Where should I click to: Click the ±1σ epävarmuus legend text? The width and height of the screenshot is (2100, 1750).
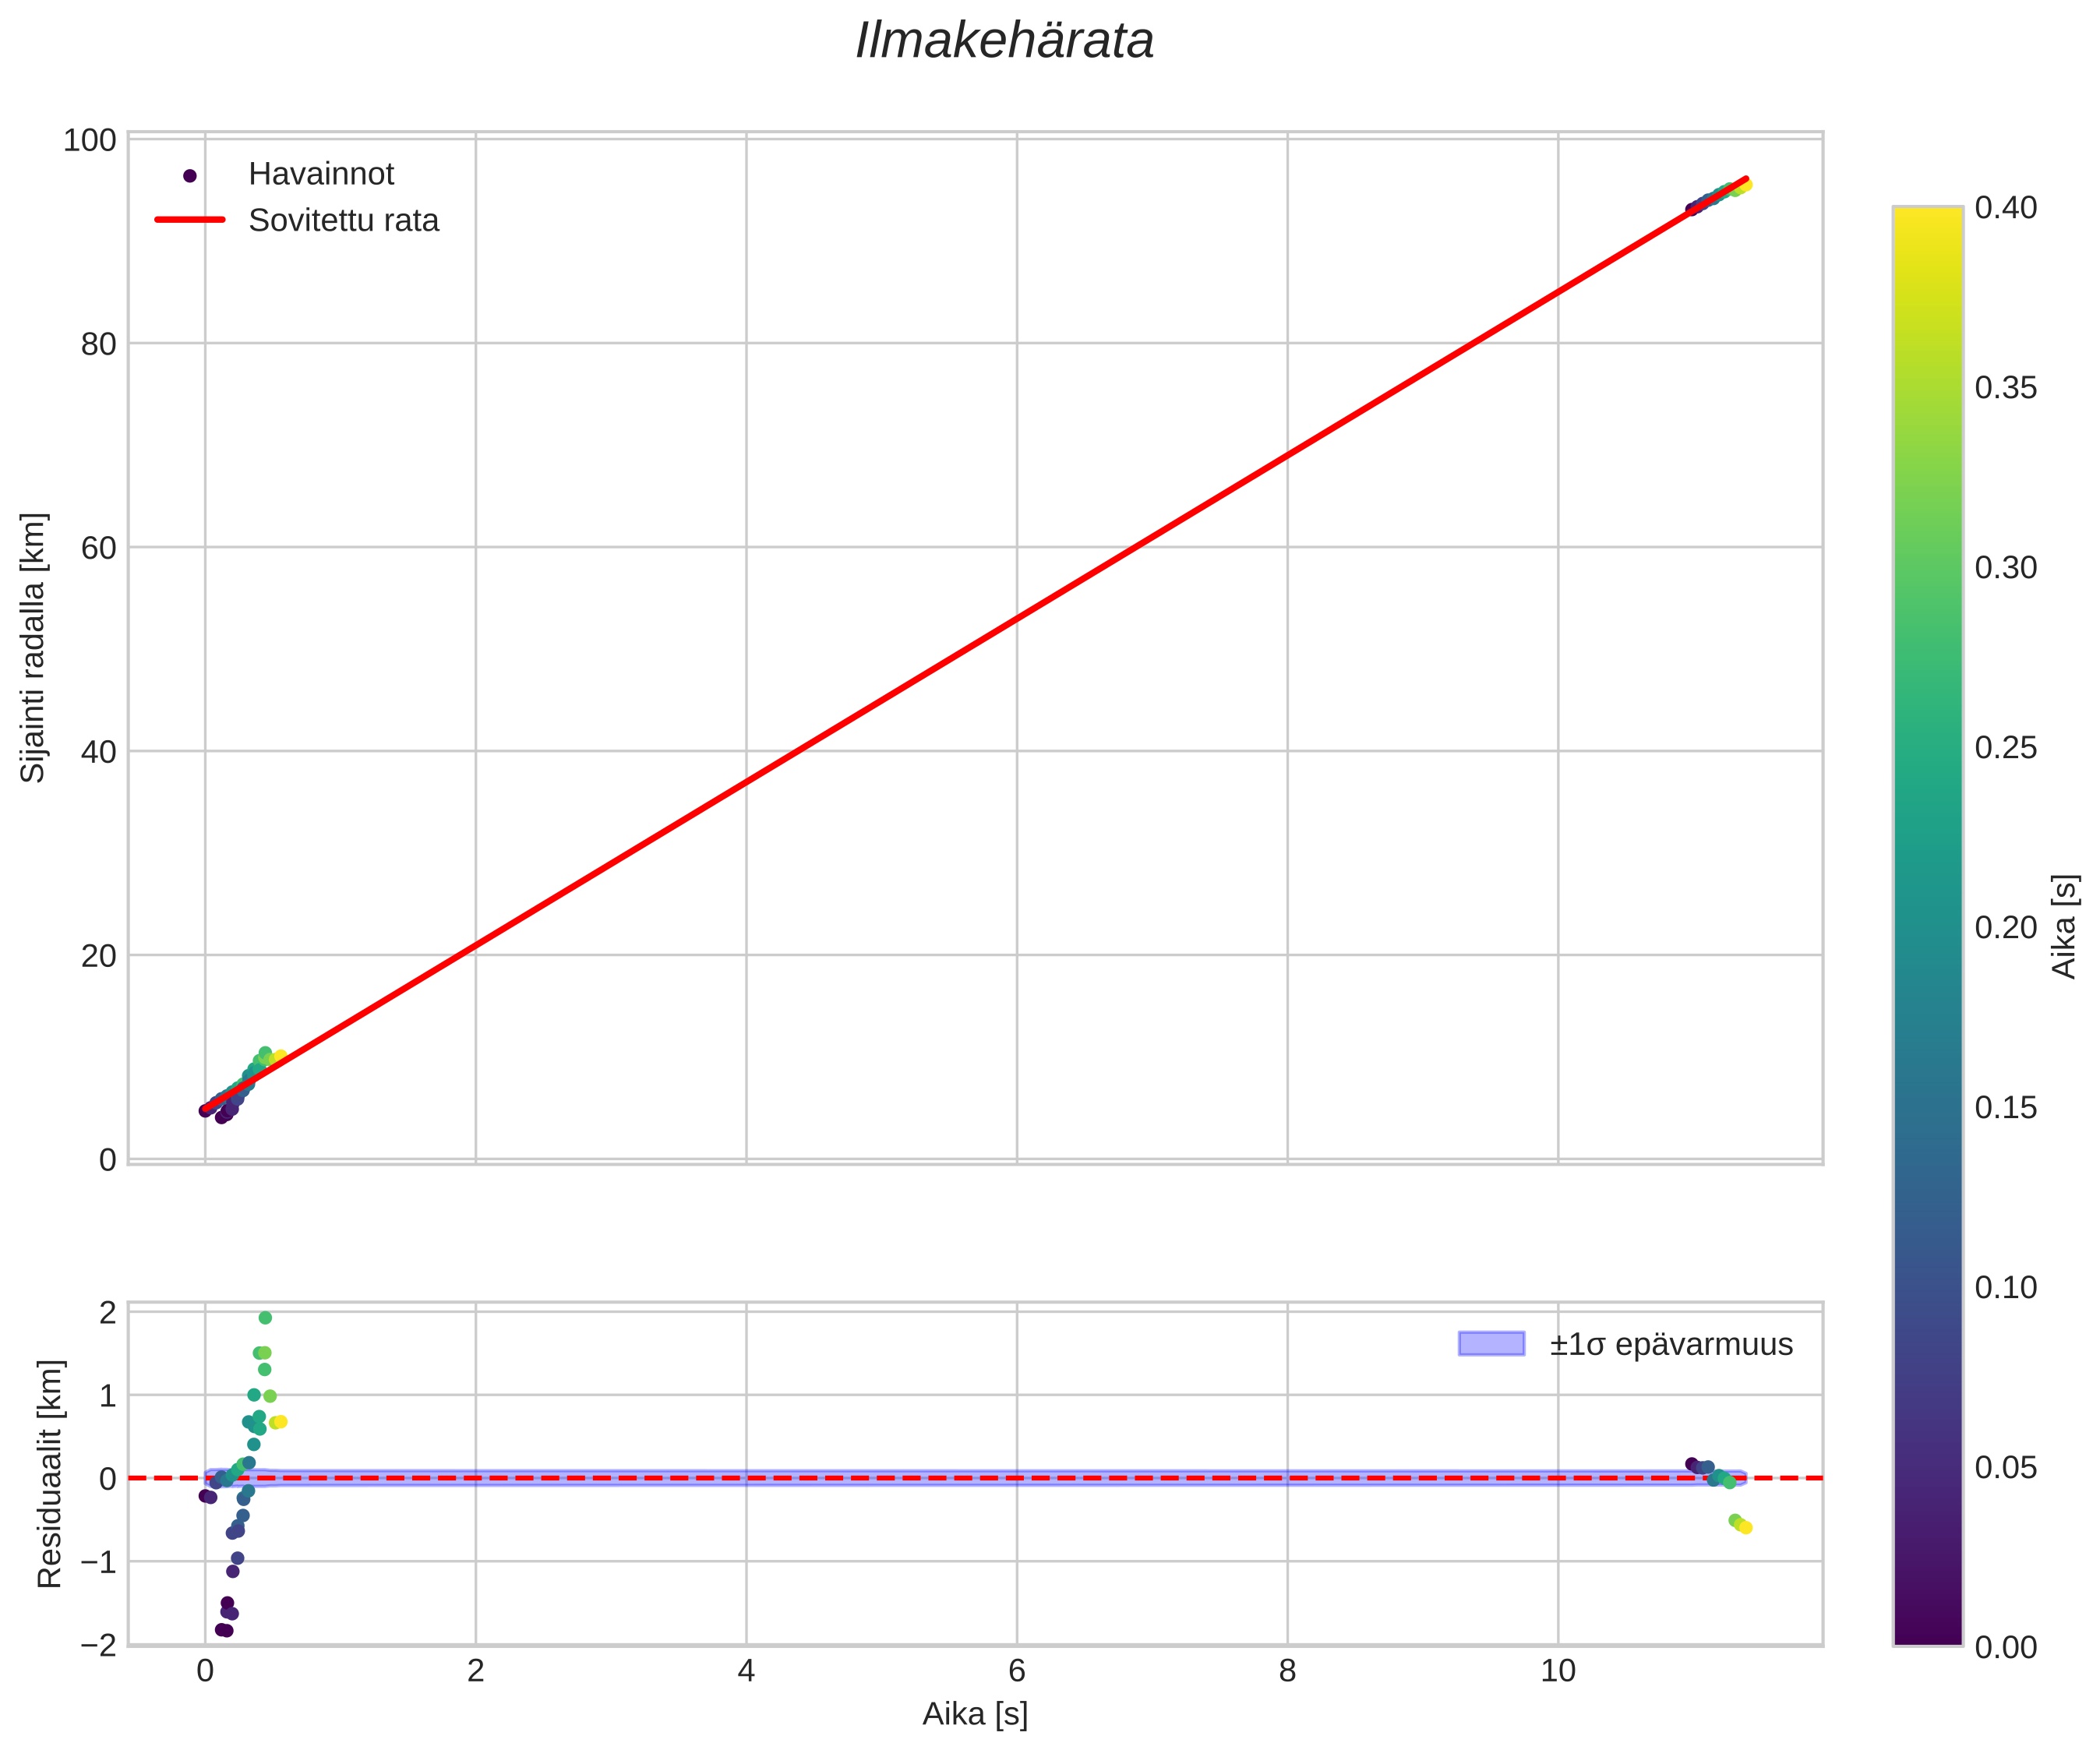click(x=1671, y=1345)
